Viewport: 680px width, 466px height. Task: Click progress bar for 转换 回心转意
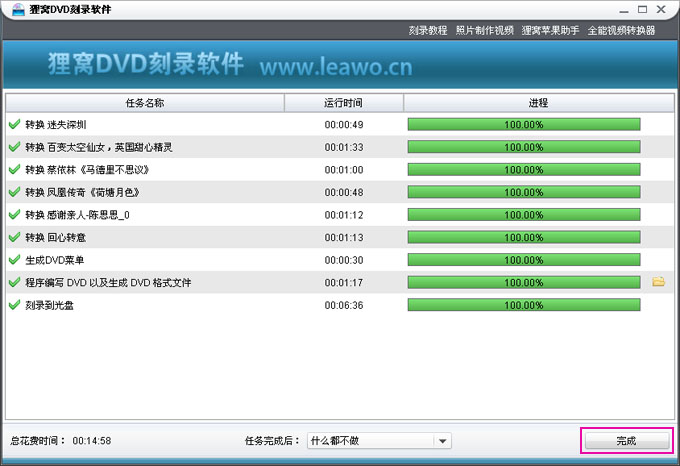click(524, 237)
